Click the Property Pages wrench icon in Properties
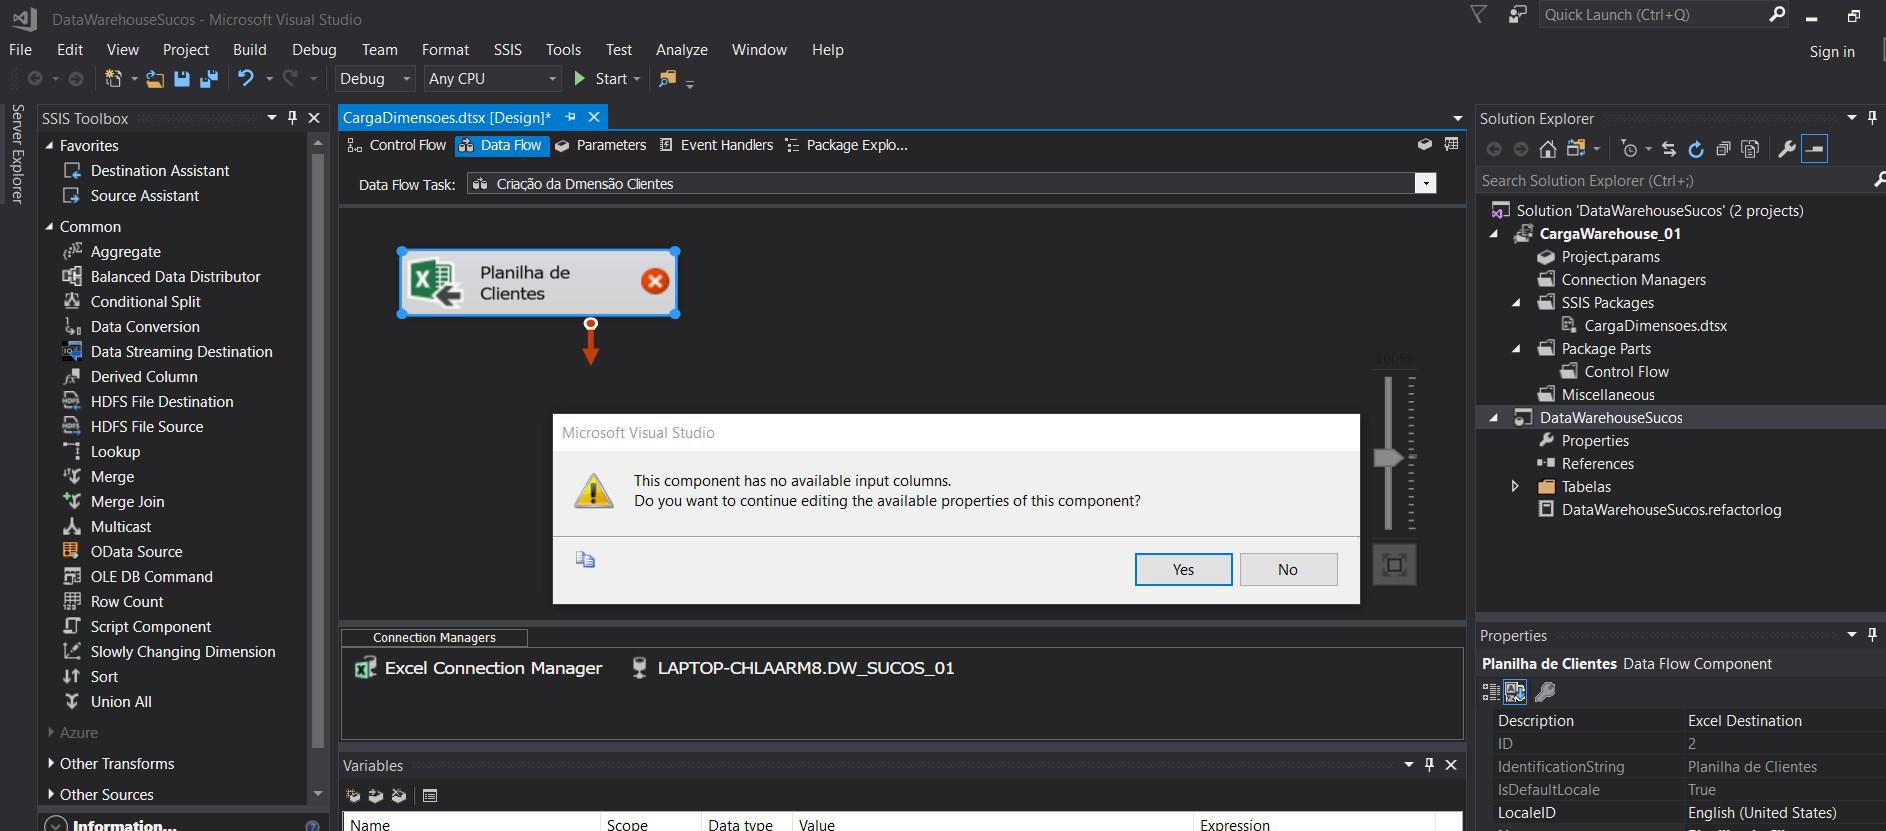Viewport: 1886px width, 831px height. click(1545, 691)
